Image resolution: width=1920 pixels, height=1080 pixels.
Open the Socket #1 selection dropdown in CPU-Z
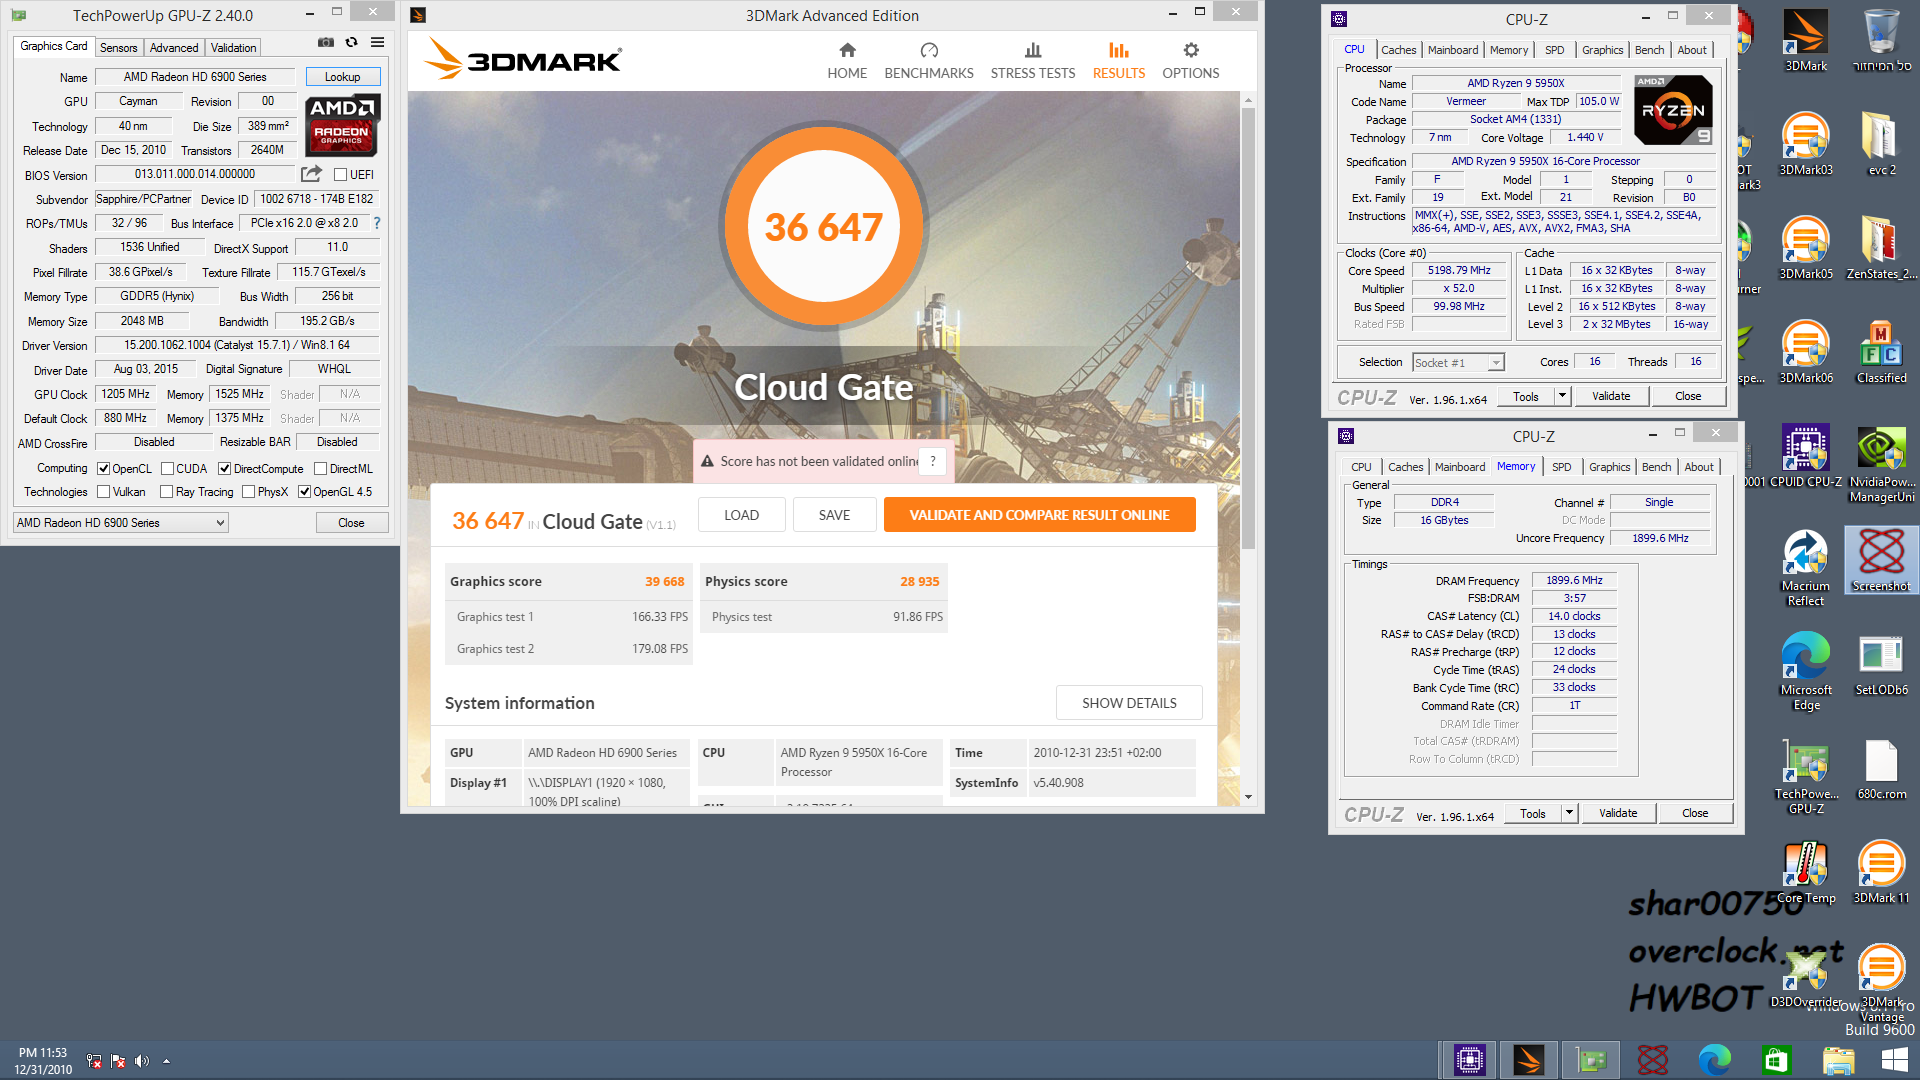(1458, 363)
